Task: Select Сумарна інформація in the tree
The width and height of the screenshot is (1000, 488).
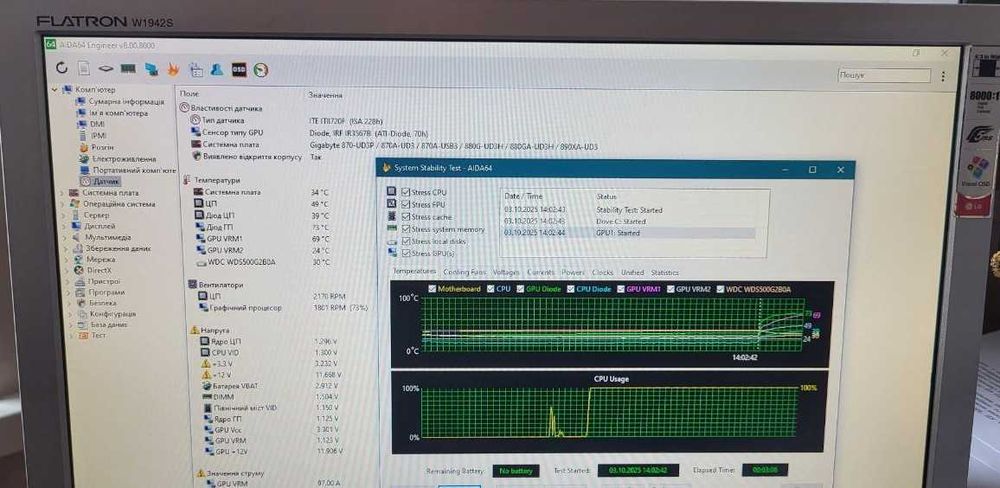Action: click(126, 101)
